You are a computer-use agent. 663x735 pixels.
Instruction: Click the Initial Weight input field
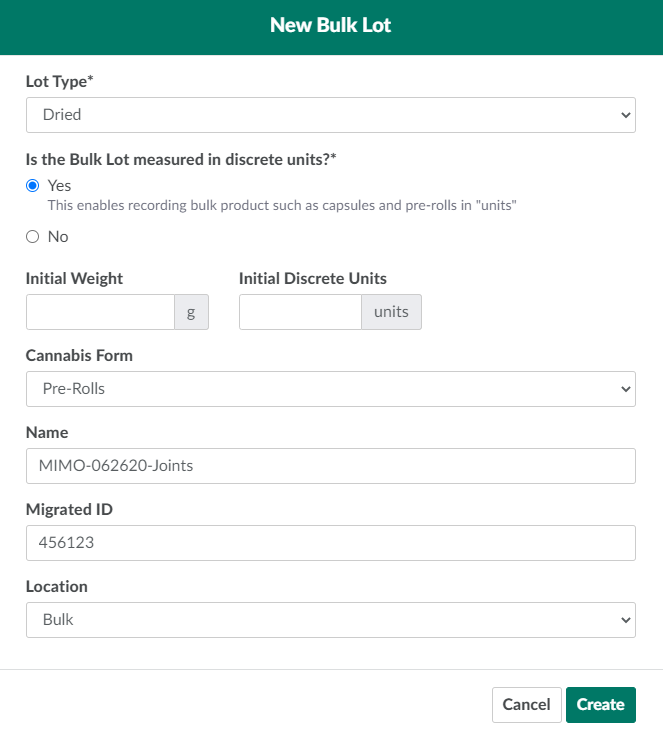(x=100, y=312)
